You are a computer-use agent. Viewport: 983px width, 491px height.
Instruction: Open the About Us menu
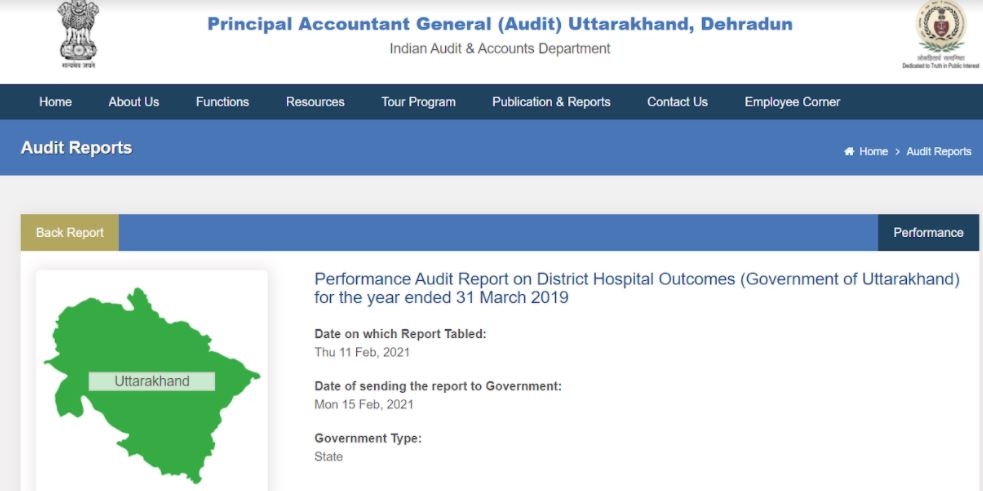point(134,102)
